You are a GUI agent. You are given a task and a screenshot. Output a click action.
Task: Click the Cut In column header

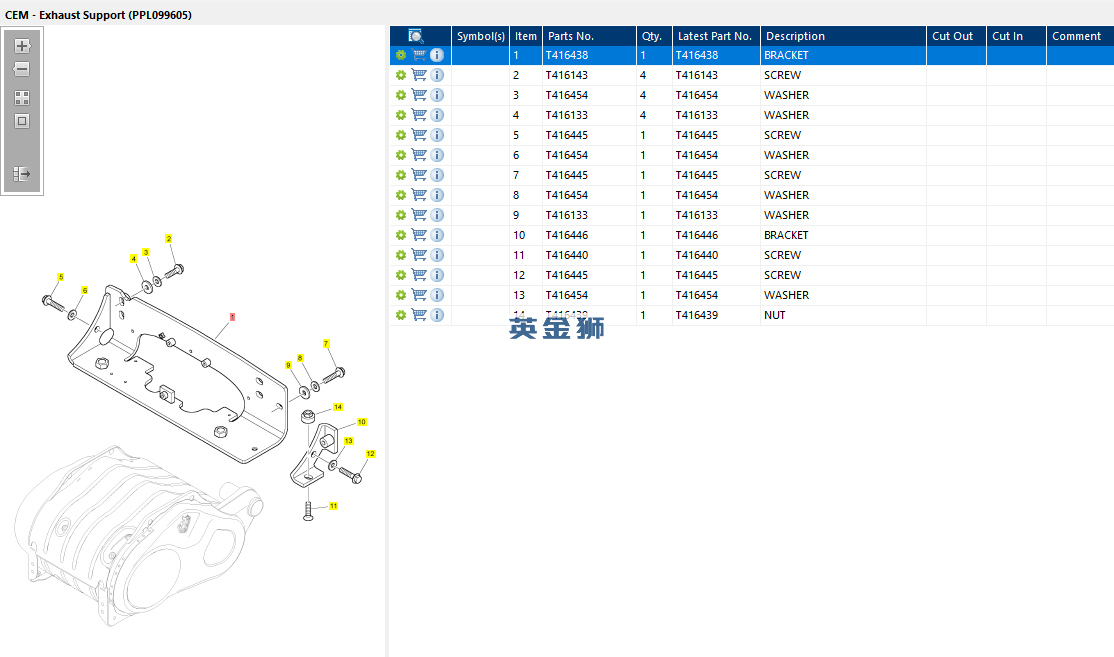(1016, 36)
